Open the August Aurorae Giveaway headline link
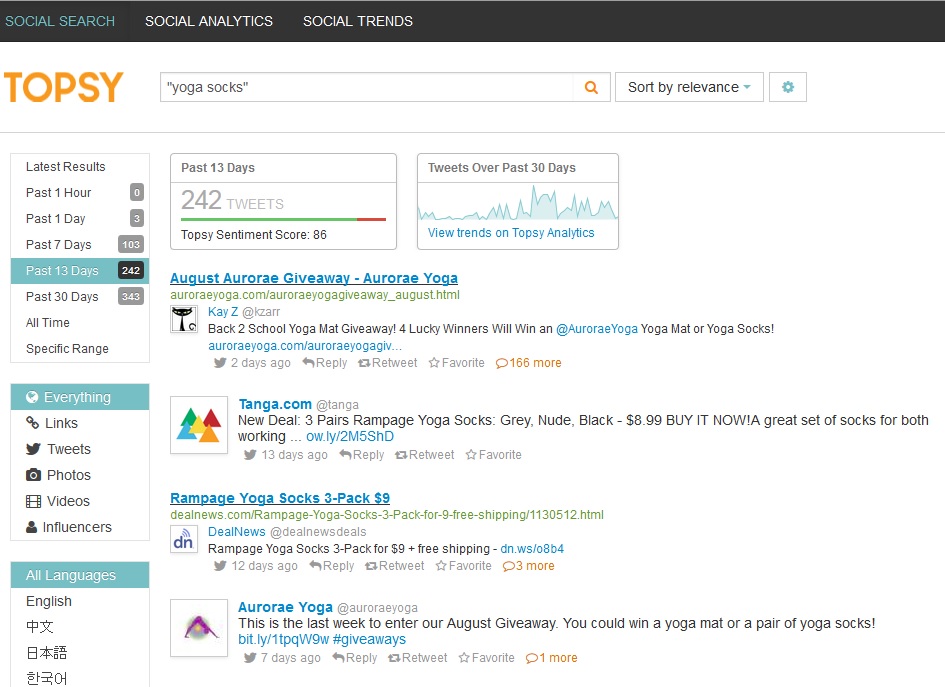 coord(314,278)
